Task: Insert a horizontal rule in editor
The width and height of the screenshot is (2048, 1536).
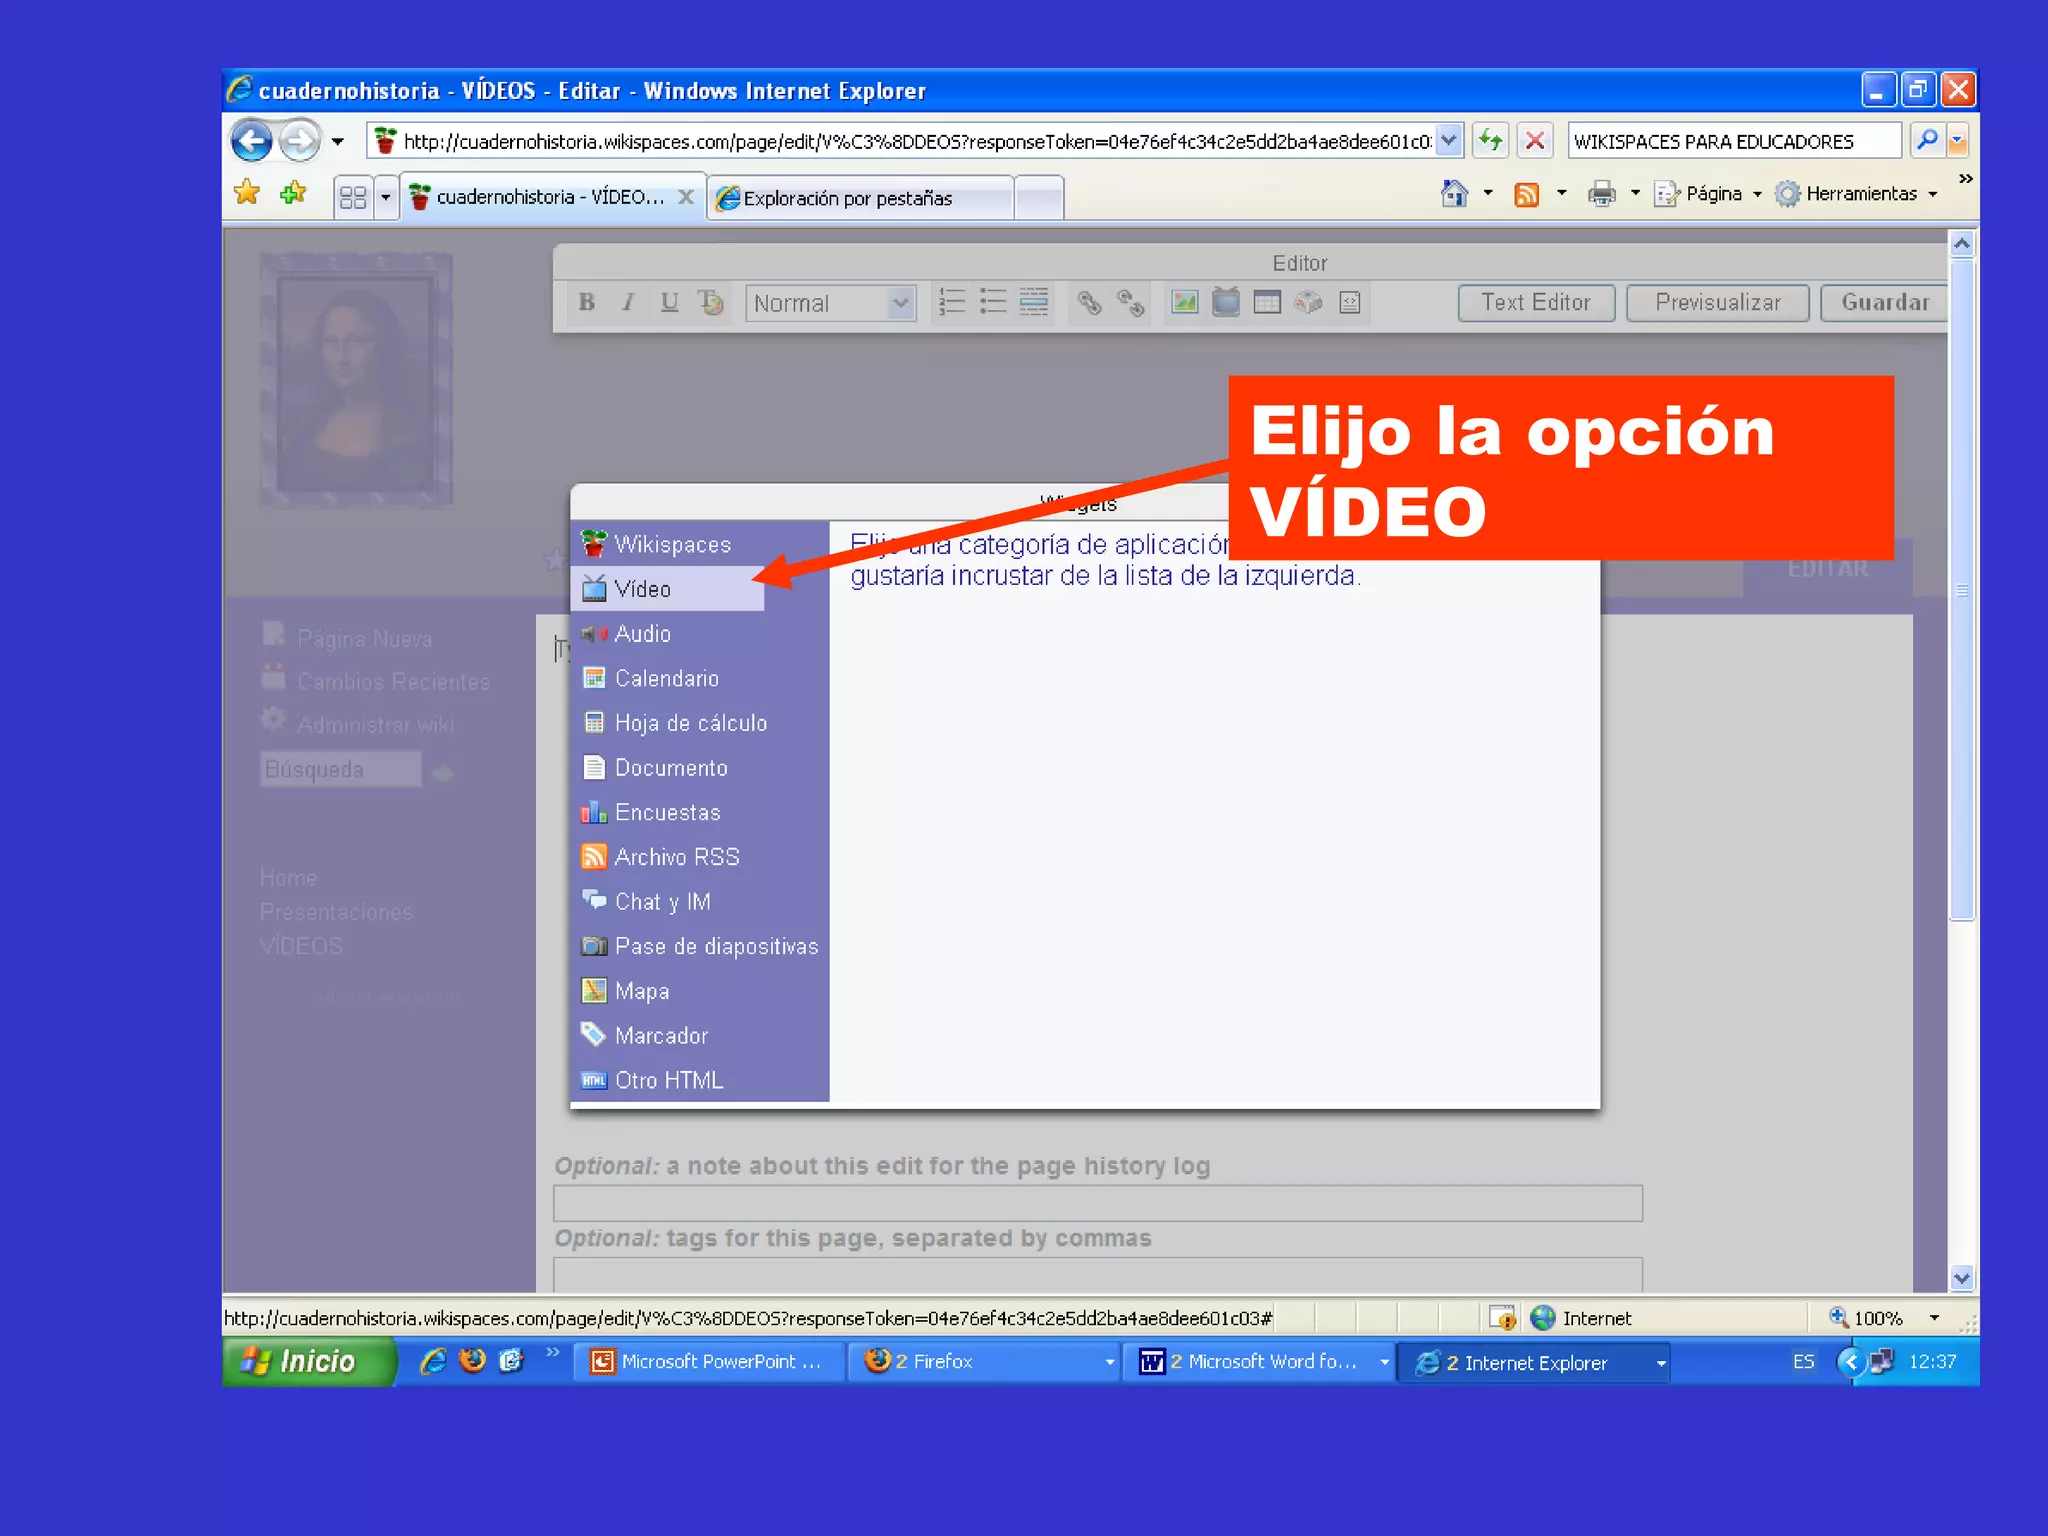Action: click(x=1034, y=302)
